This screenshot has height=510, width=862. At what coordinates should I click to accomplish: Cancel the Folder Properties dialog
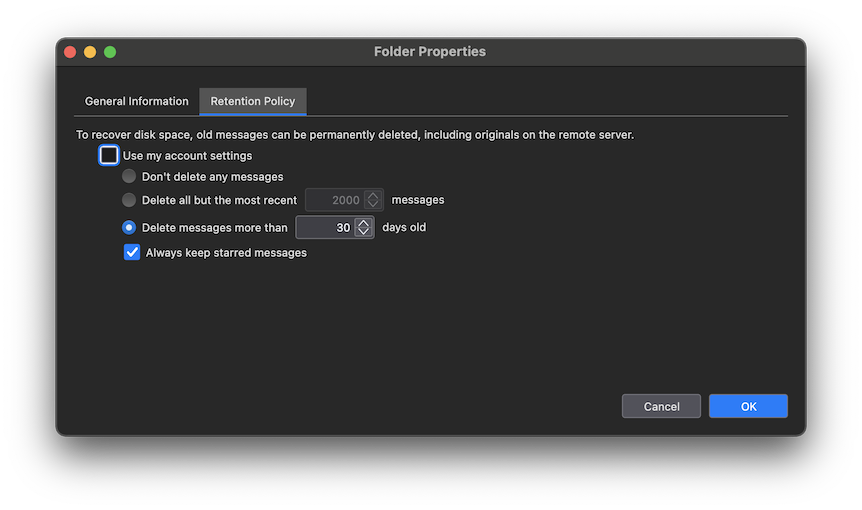[661, 406]
